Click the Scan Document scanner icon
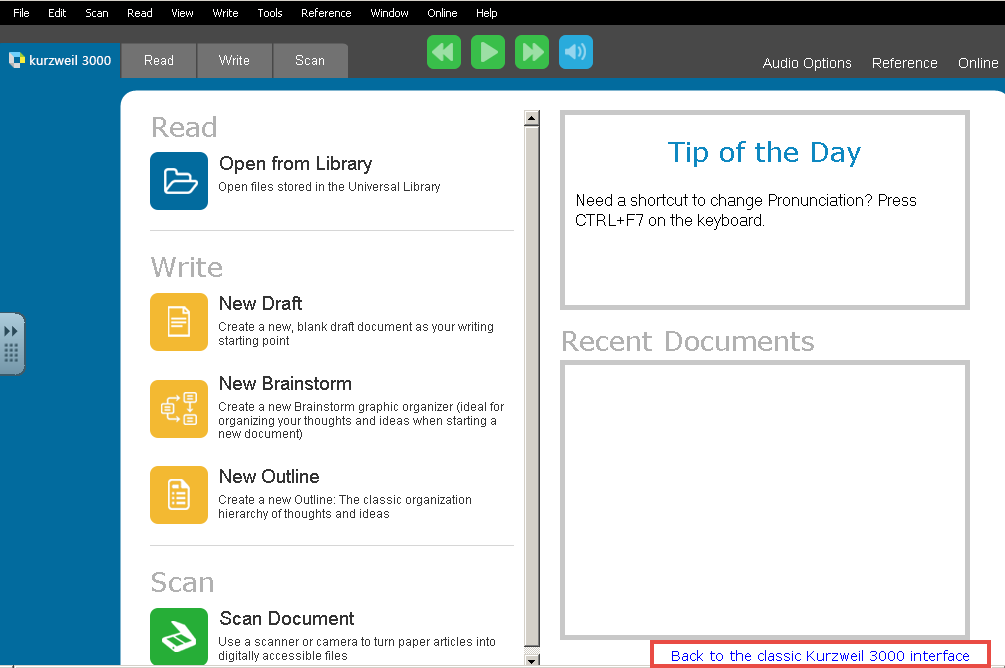The image size is (1005, 668). (179, 637)
